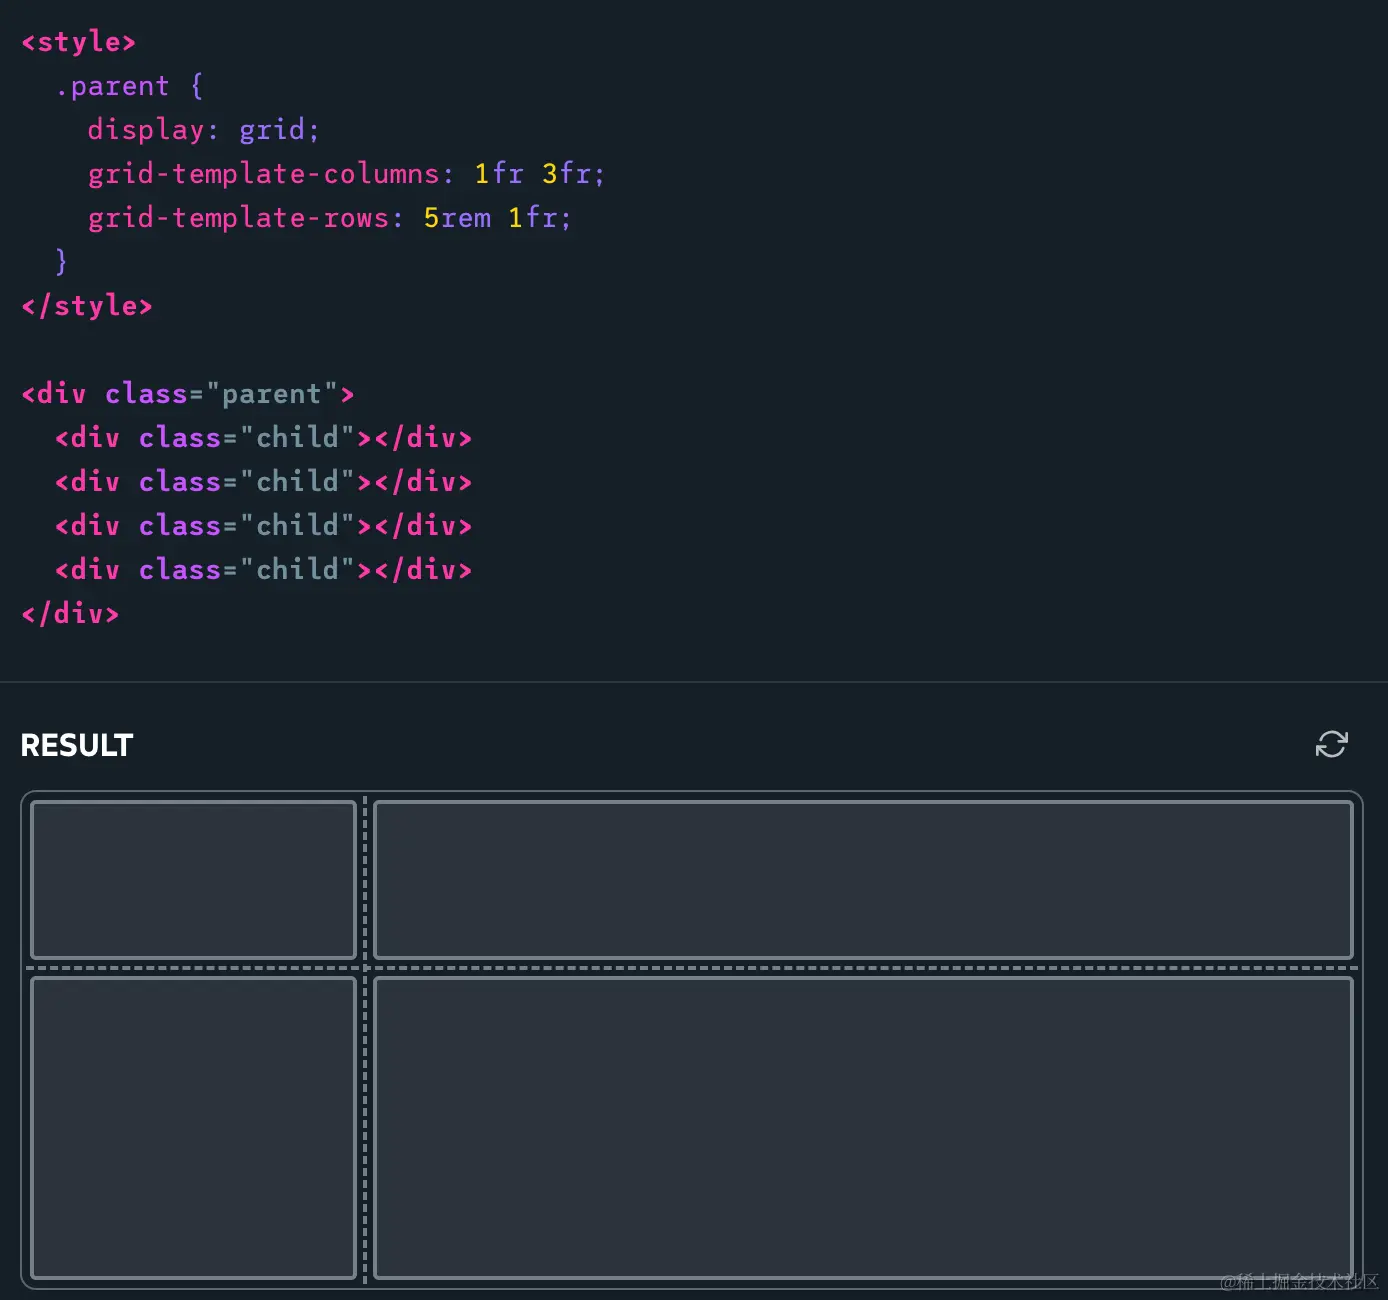Click the 'grid' value after display
This screenshot has height=1300, width=1388.
[x=271, y=130]
